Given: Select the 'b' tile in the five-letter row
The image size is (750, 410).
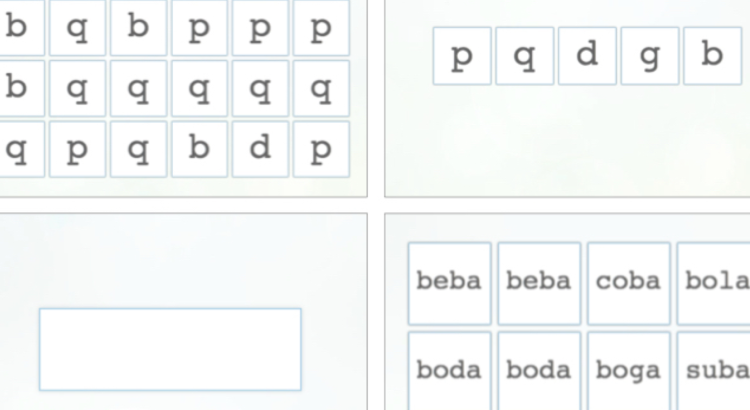Looking at the screenshot, I should [x=711, y=56].
